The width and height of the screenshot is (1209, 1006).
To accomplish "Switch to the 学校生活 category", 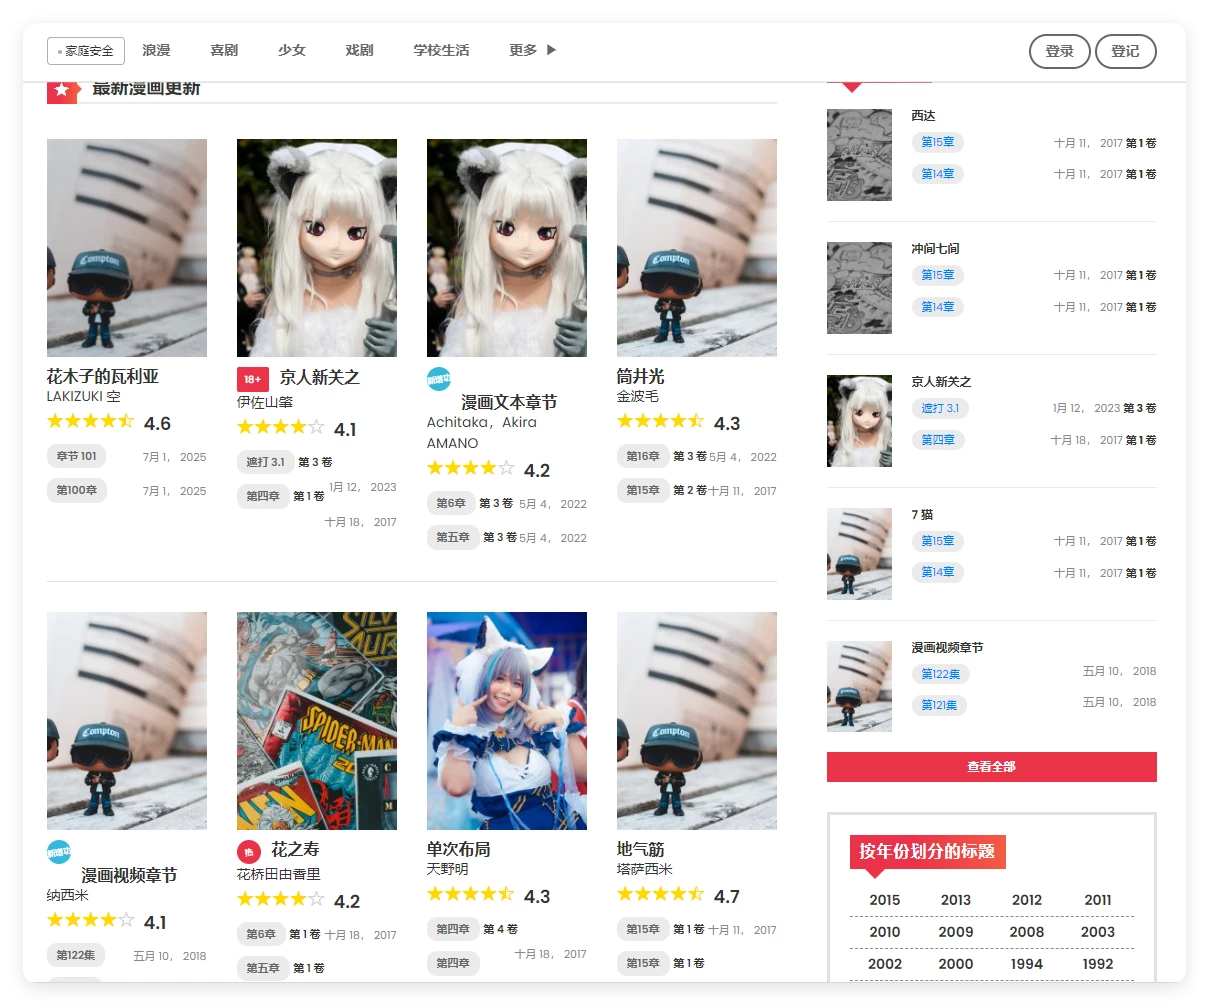I will (441, 49).
